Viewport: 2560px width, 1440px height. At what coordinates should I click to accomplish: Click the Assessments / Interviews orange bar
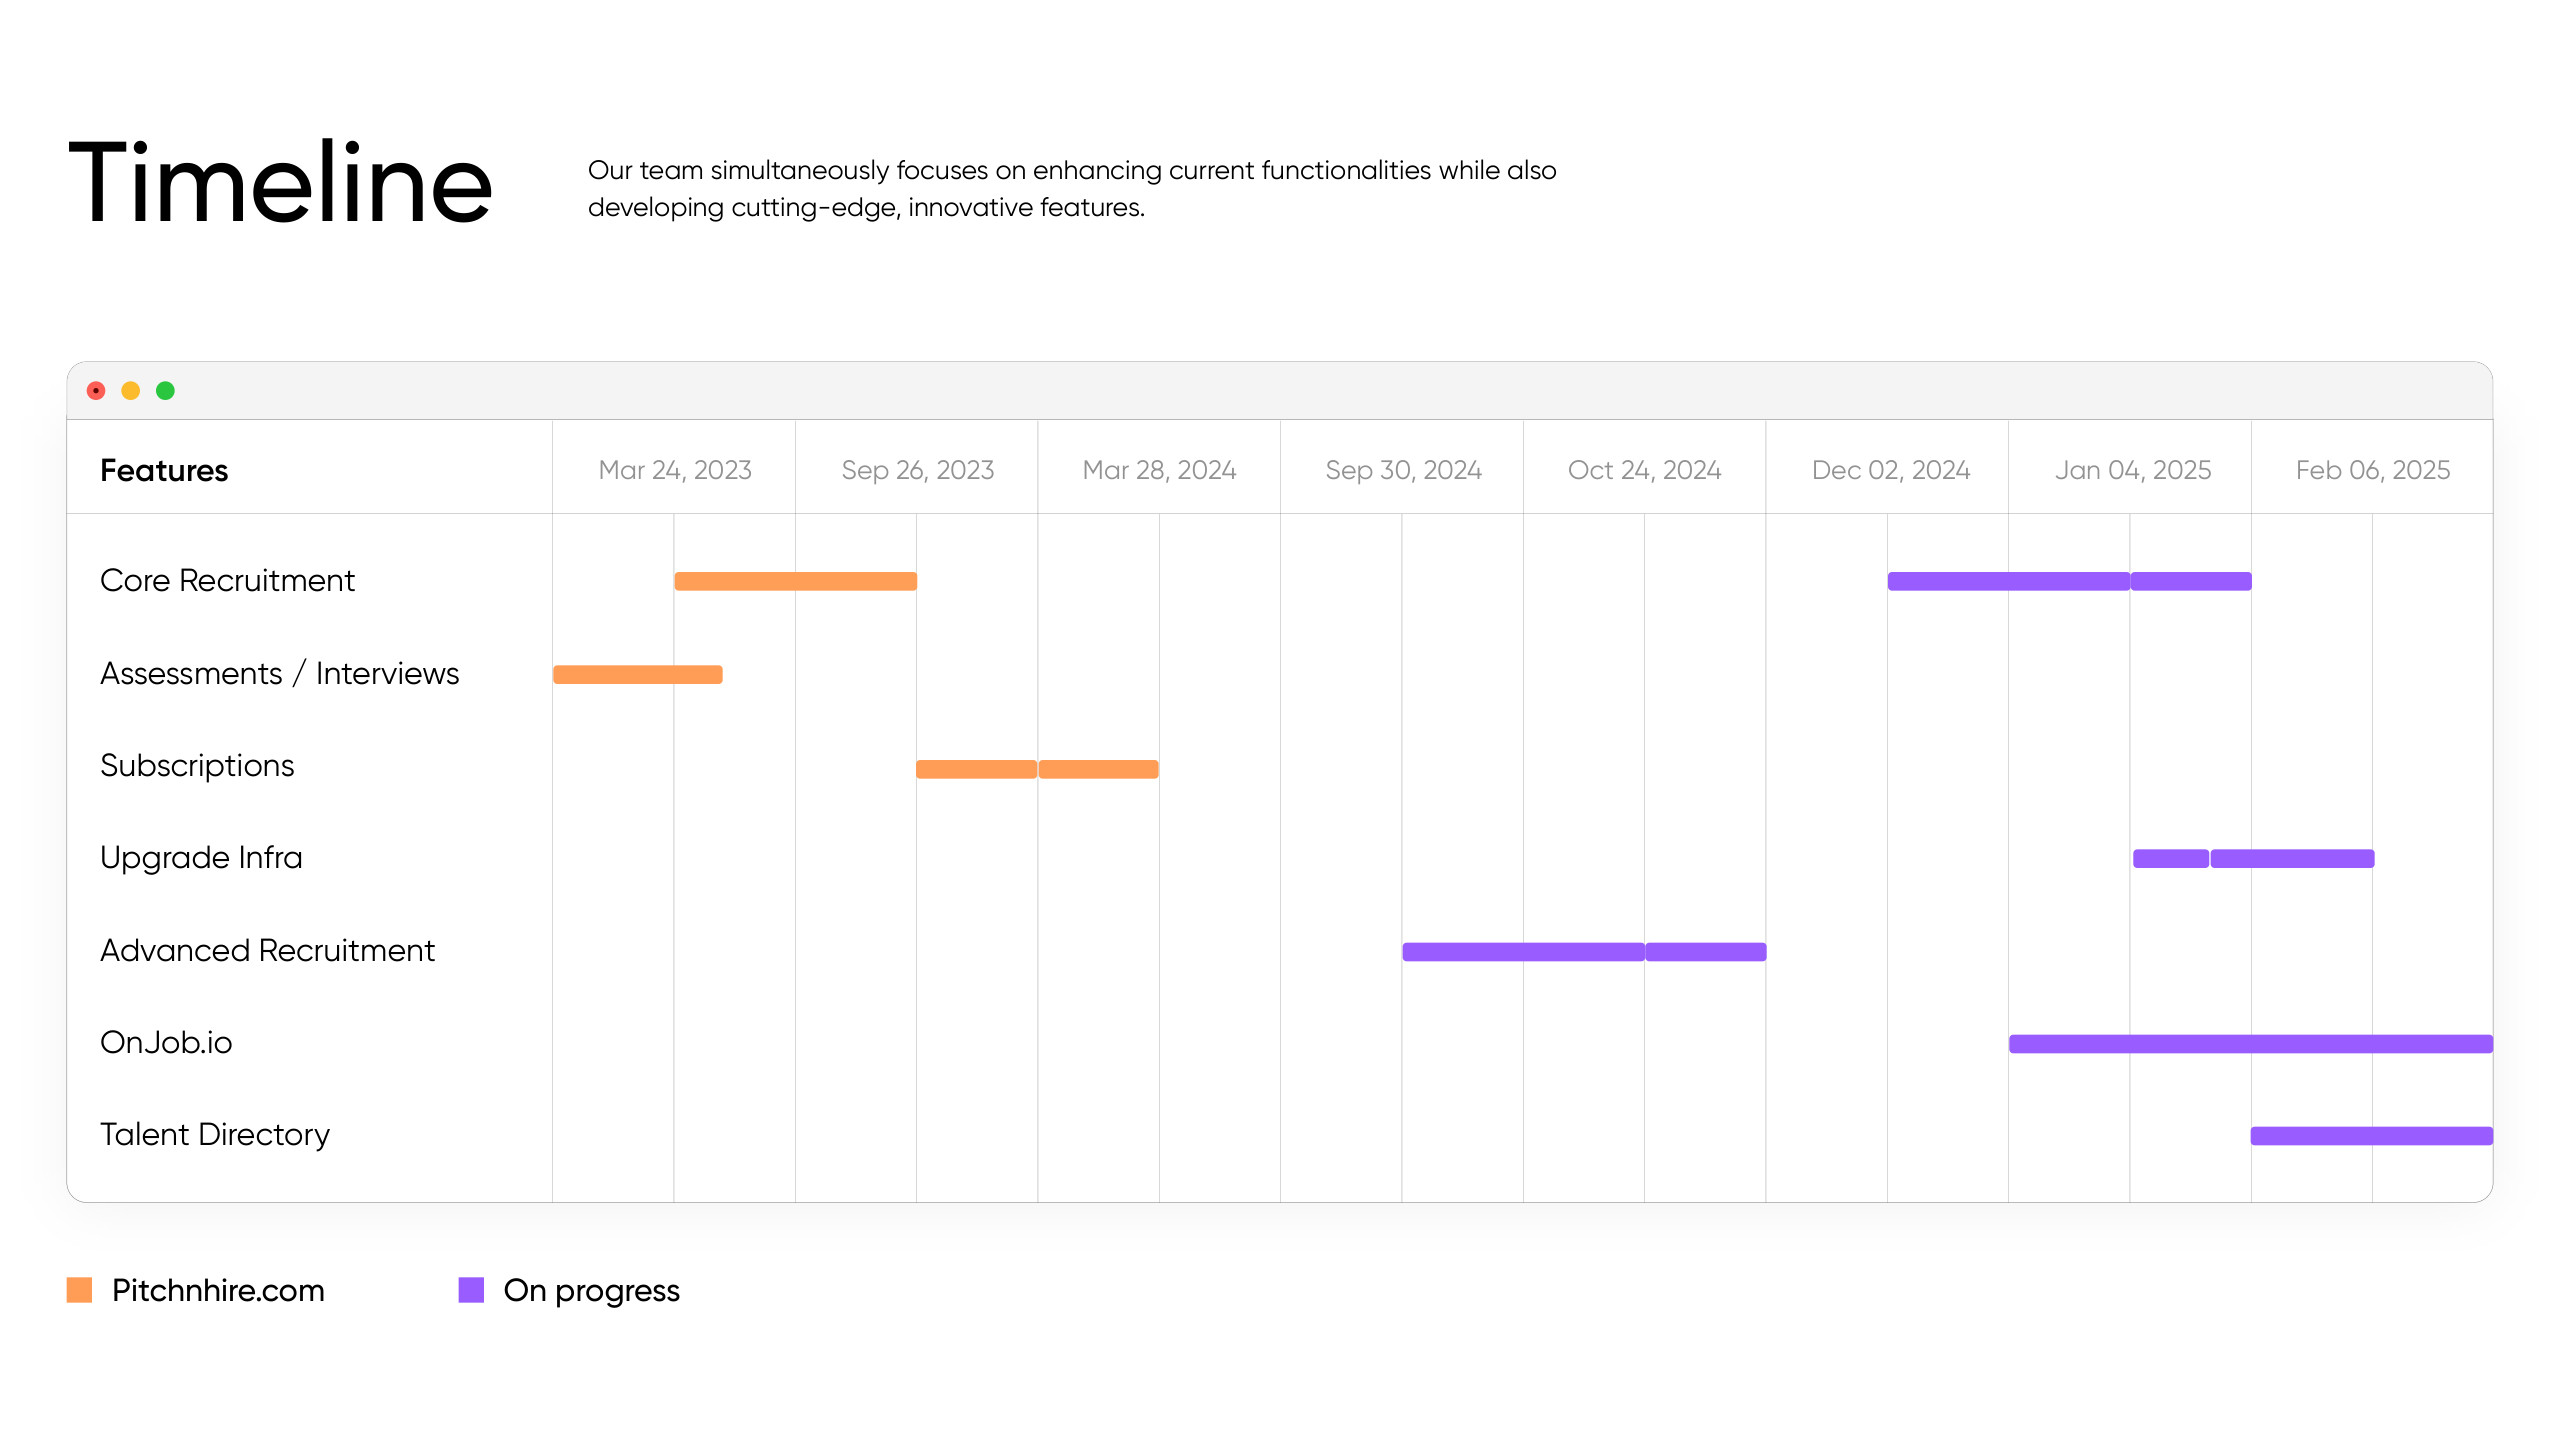(x=638, y=675)
